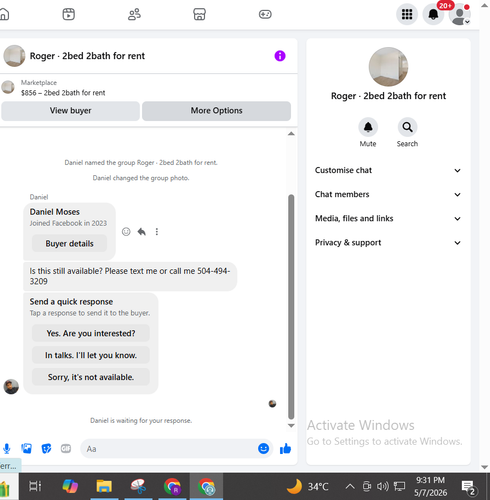This screenshot has width=490, height=500.
Task: Click the purple conversation information icon
Action: click(280, 56)
